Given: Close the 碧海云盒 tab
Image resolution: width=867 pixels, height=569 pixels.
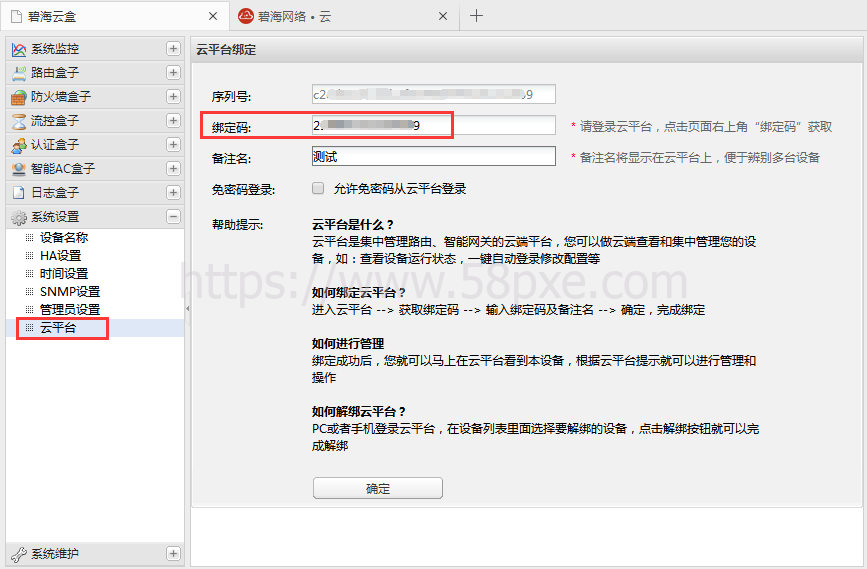Looking at the screenshot, I should coord(213,17).
